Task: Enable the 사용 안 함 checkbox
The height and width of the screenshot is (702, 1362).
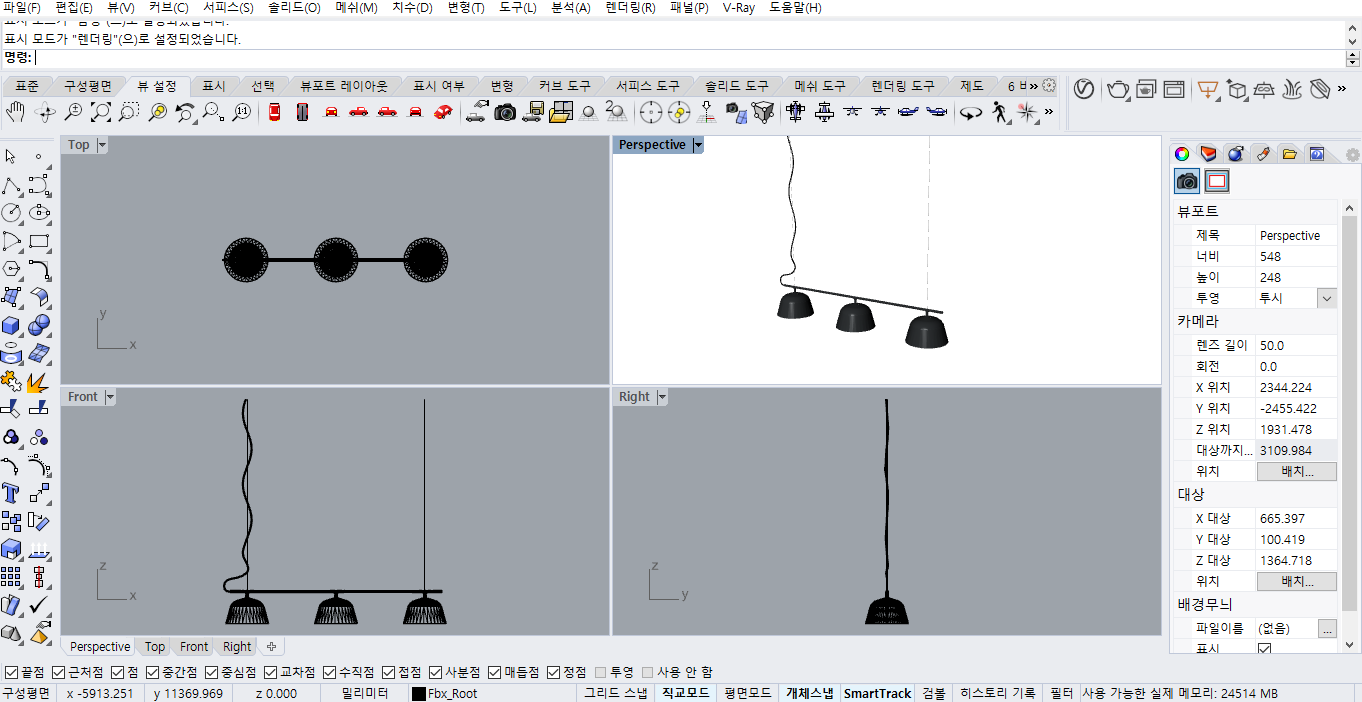Action: (x=647, y=672)
